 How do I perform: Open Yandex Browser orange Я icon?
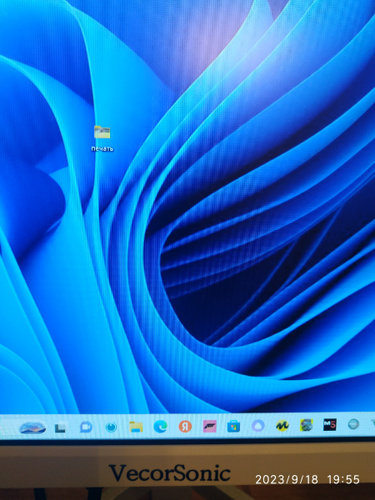[x=185, y=426]
